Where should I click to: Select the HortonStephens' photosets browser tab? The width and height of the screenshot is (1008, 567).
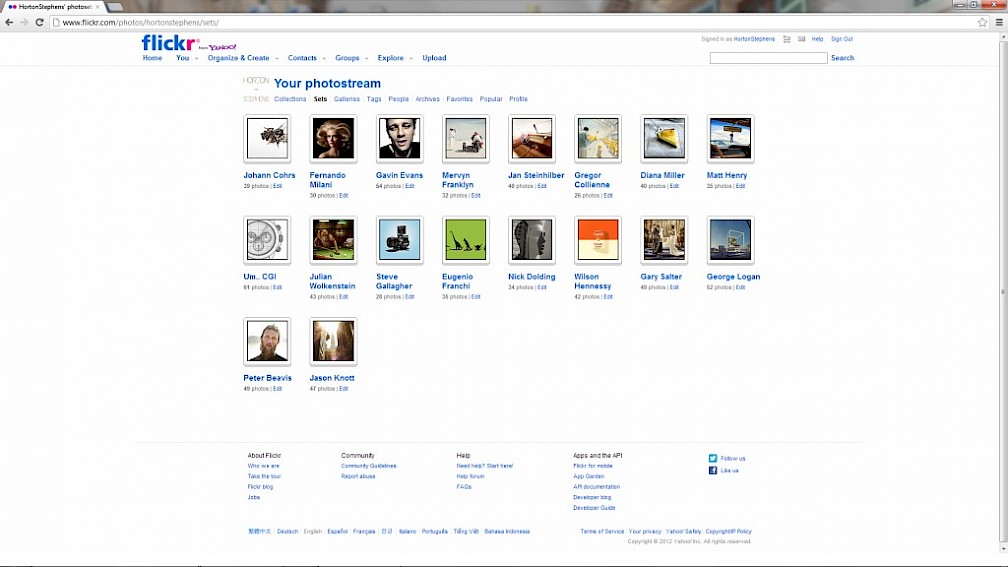pyautogui.click(x=54, y=6)
